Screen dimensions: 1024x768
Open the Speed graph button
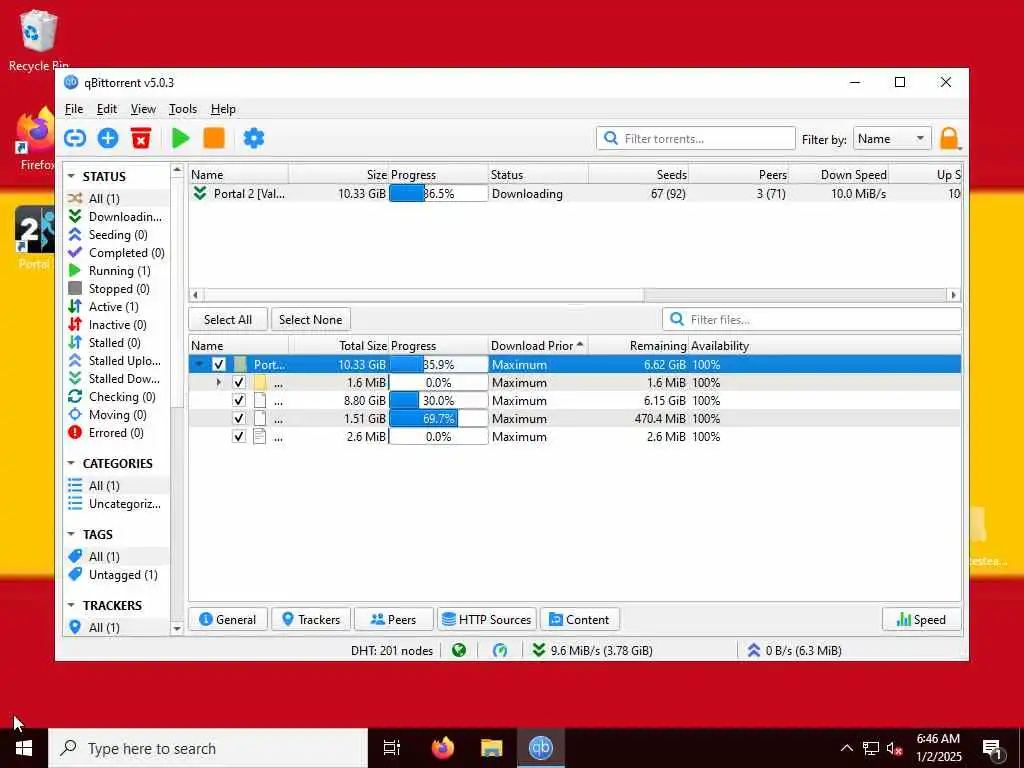pos(921,619)
